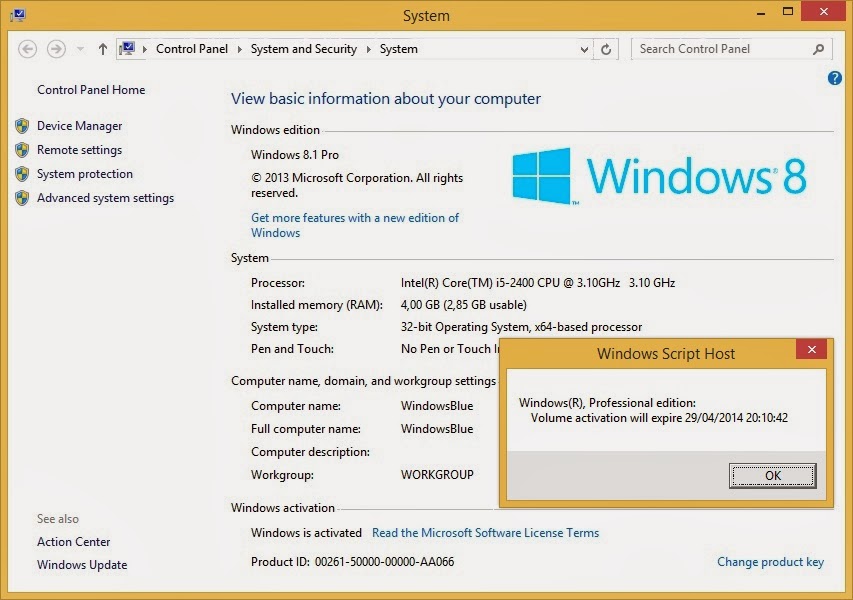Select the text 'Windows 8.1 Pro'
853x600 pixels.
point(295,154)
